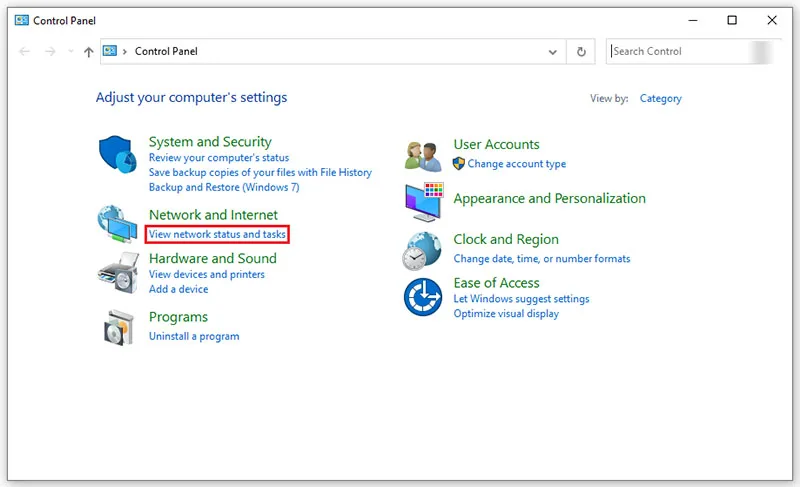
Task: Click the Control Panel breadcrumb in address bar
Action: [166, 52]
